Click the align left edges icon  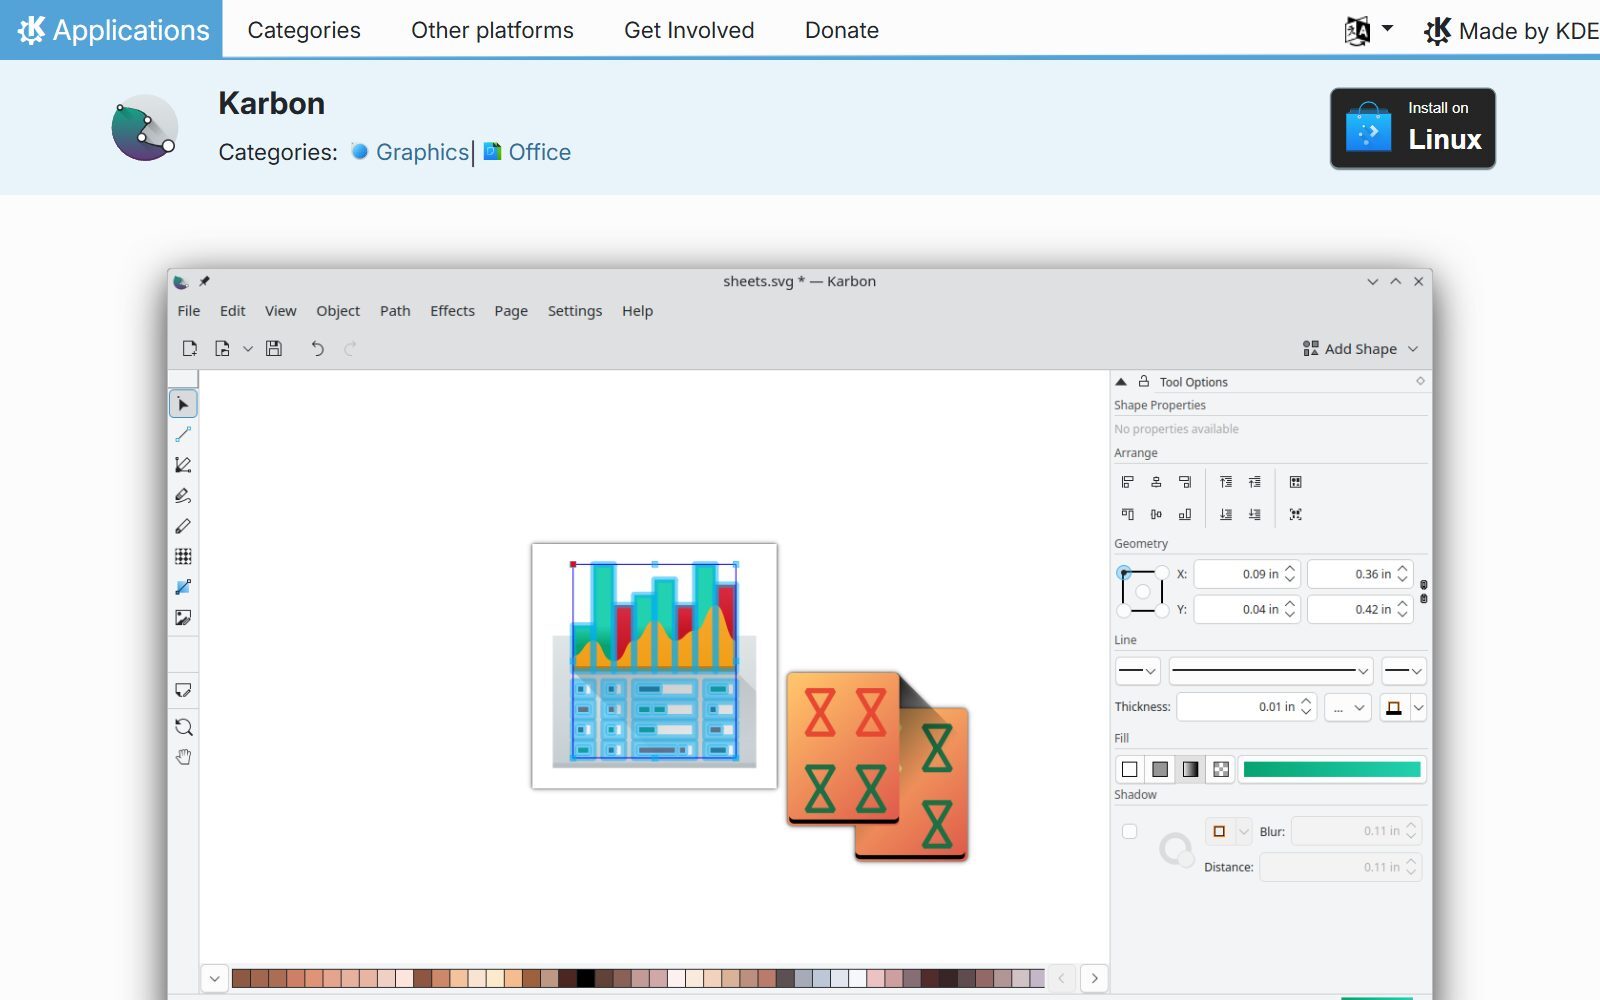(1128, 482)
